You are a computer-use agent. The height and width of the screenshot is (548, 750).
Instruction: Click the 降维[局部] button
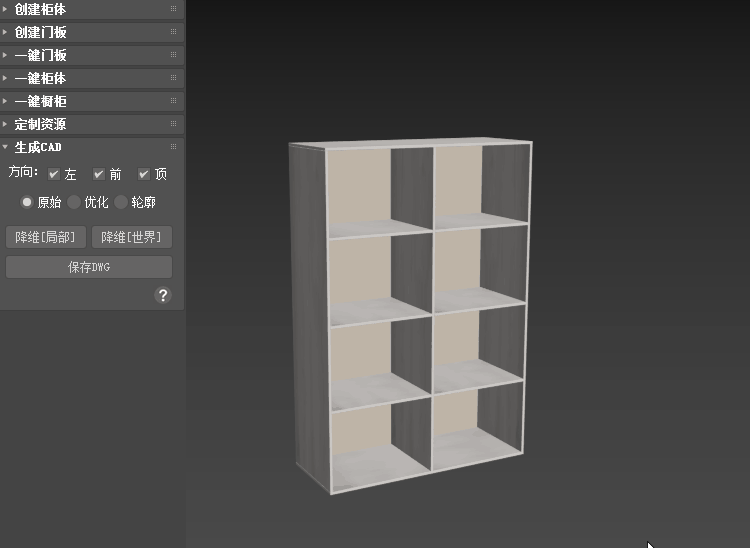(46, 237)
